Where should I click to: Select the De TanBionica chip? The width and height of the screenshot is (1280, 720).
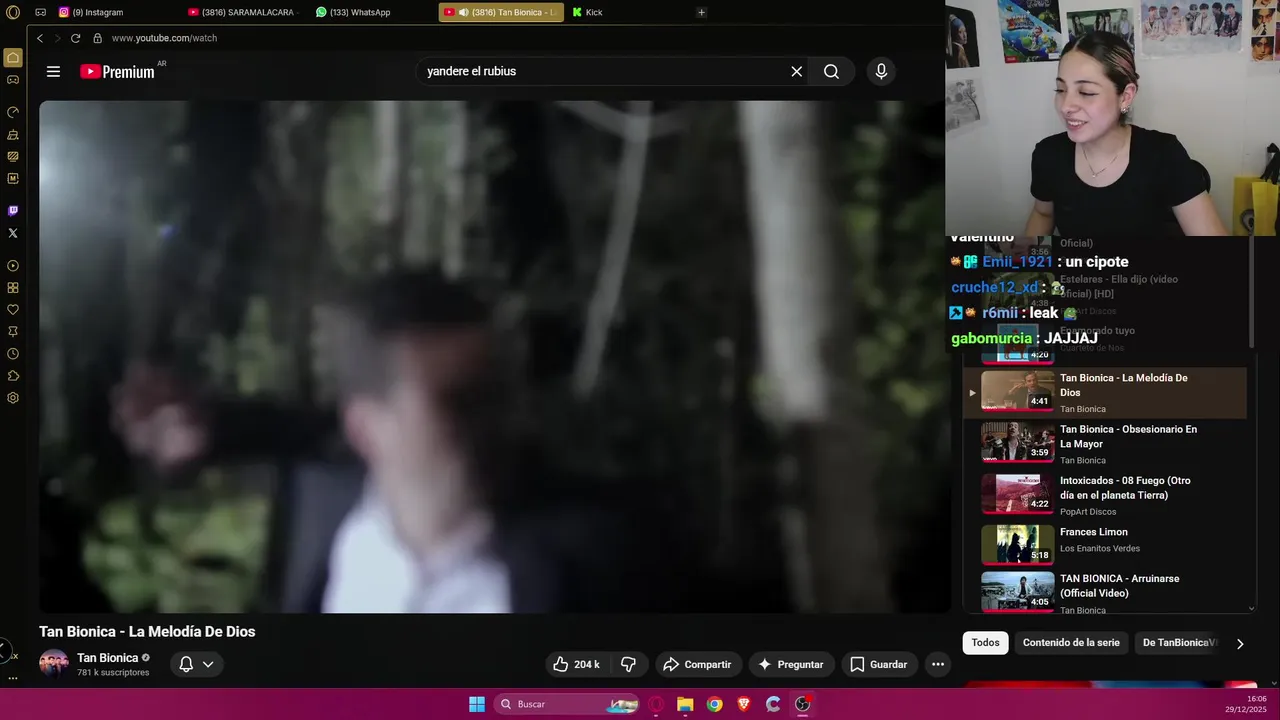[x=1180, y=643]
